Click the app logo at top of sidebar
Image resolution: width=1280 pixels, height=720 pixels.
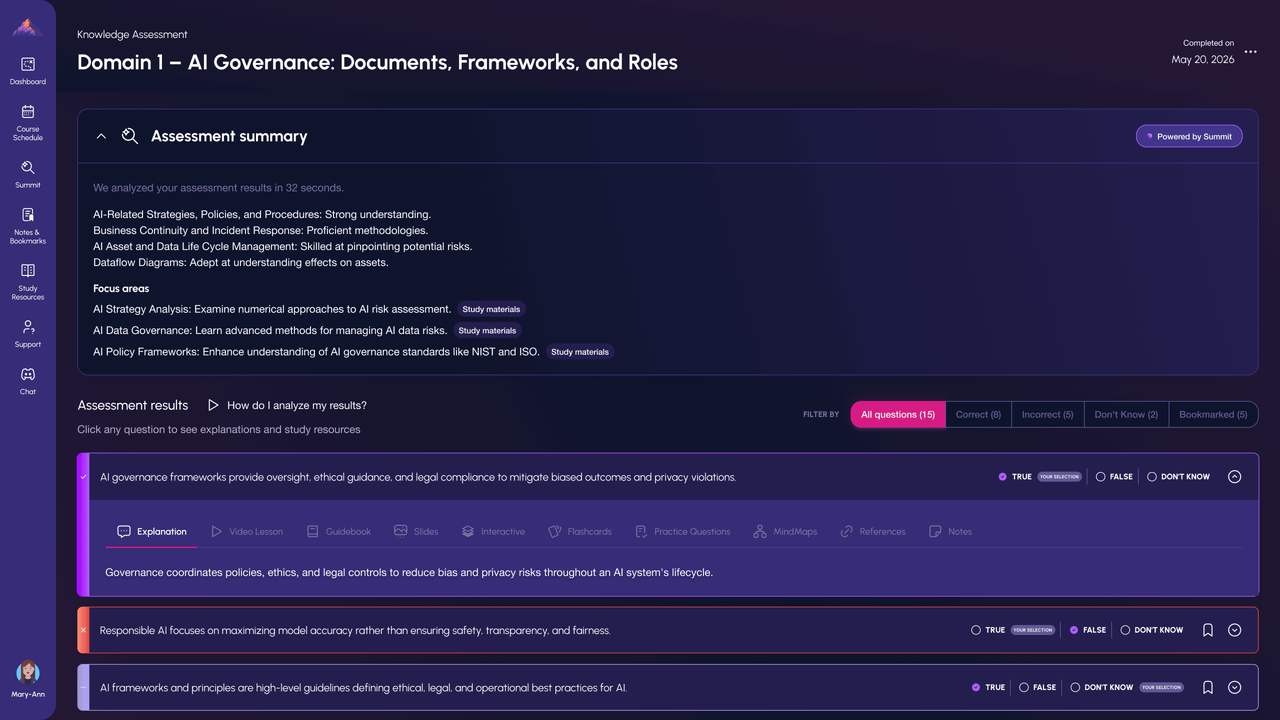pos(28,28)
